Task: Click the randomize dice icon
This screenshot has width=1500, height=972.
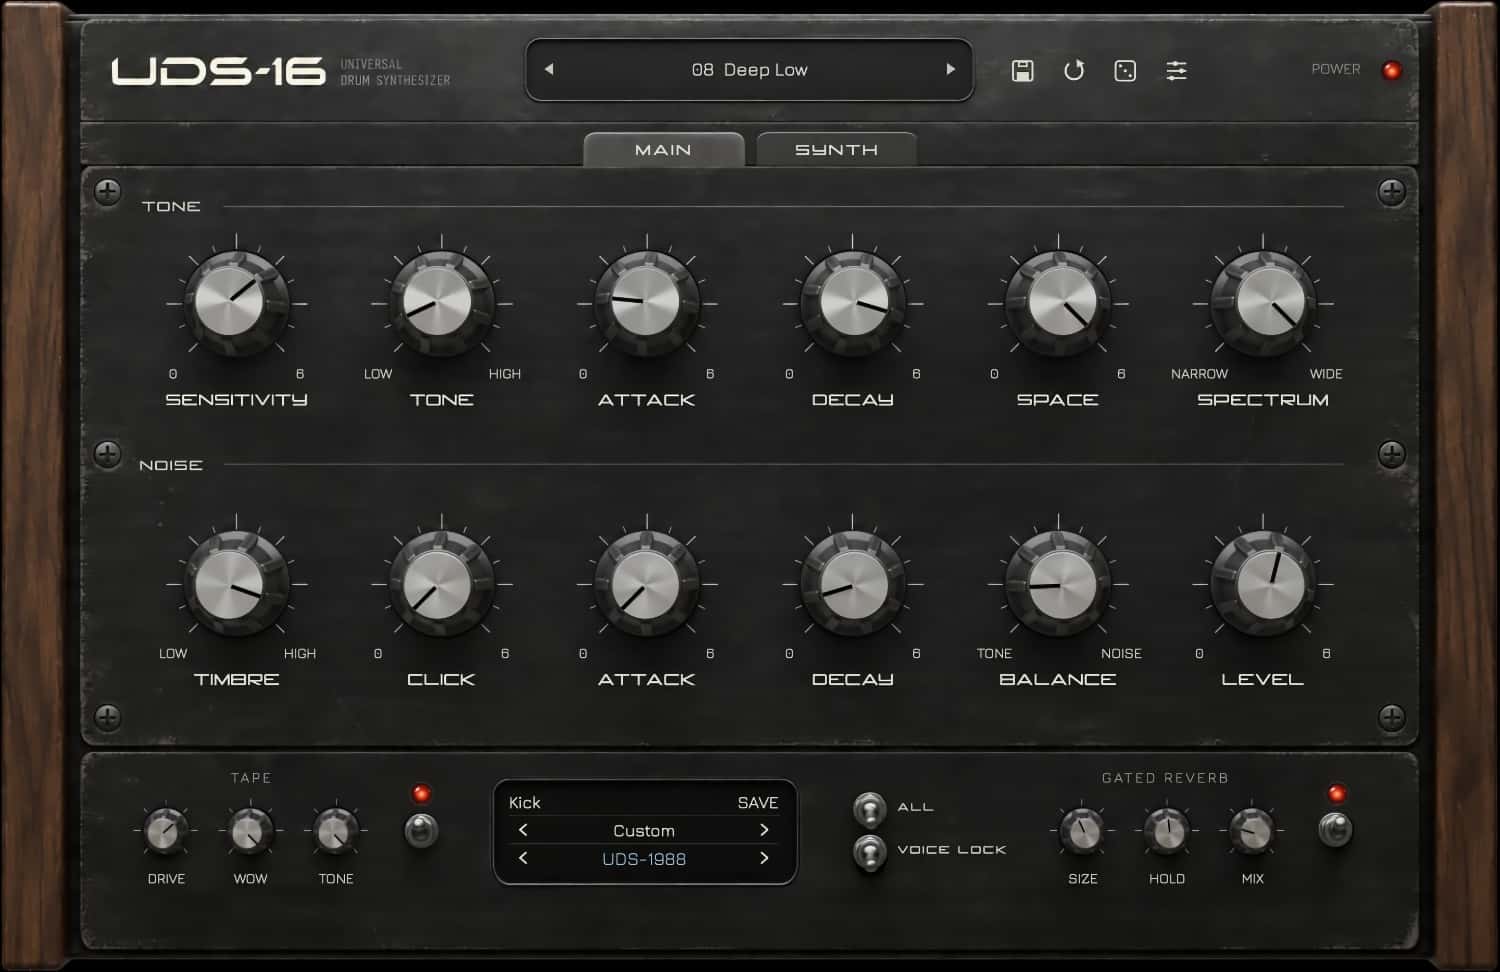Action: click(1125, 70)
